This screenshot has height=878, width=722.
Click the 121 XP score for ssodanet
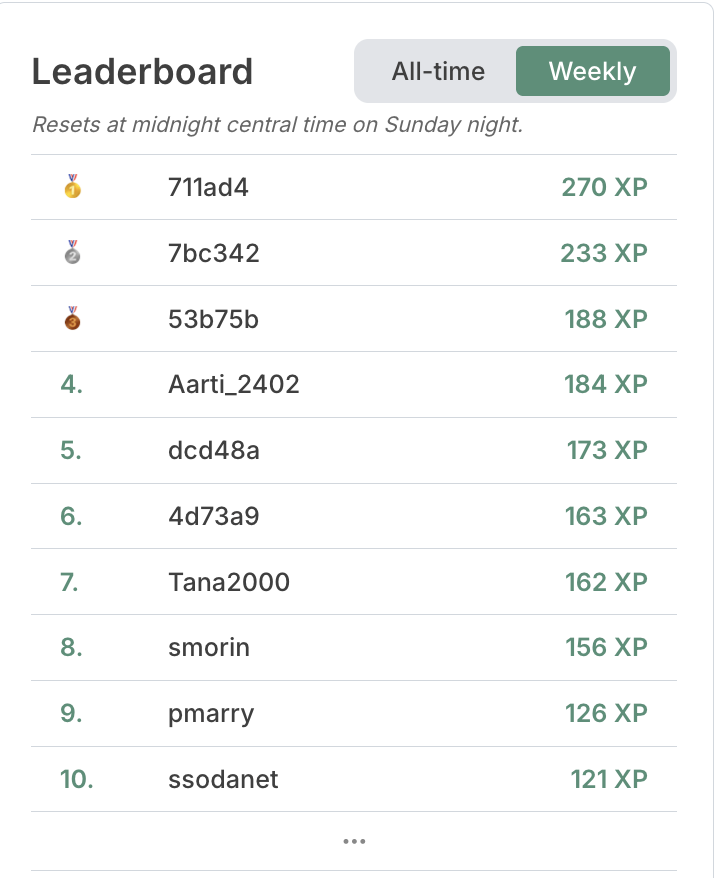pyautogui.click(x=609, y=779)
